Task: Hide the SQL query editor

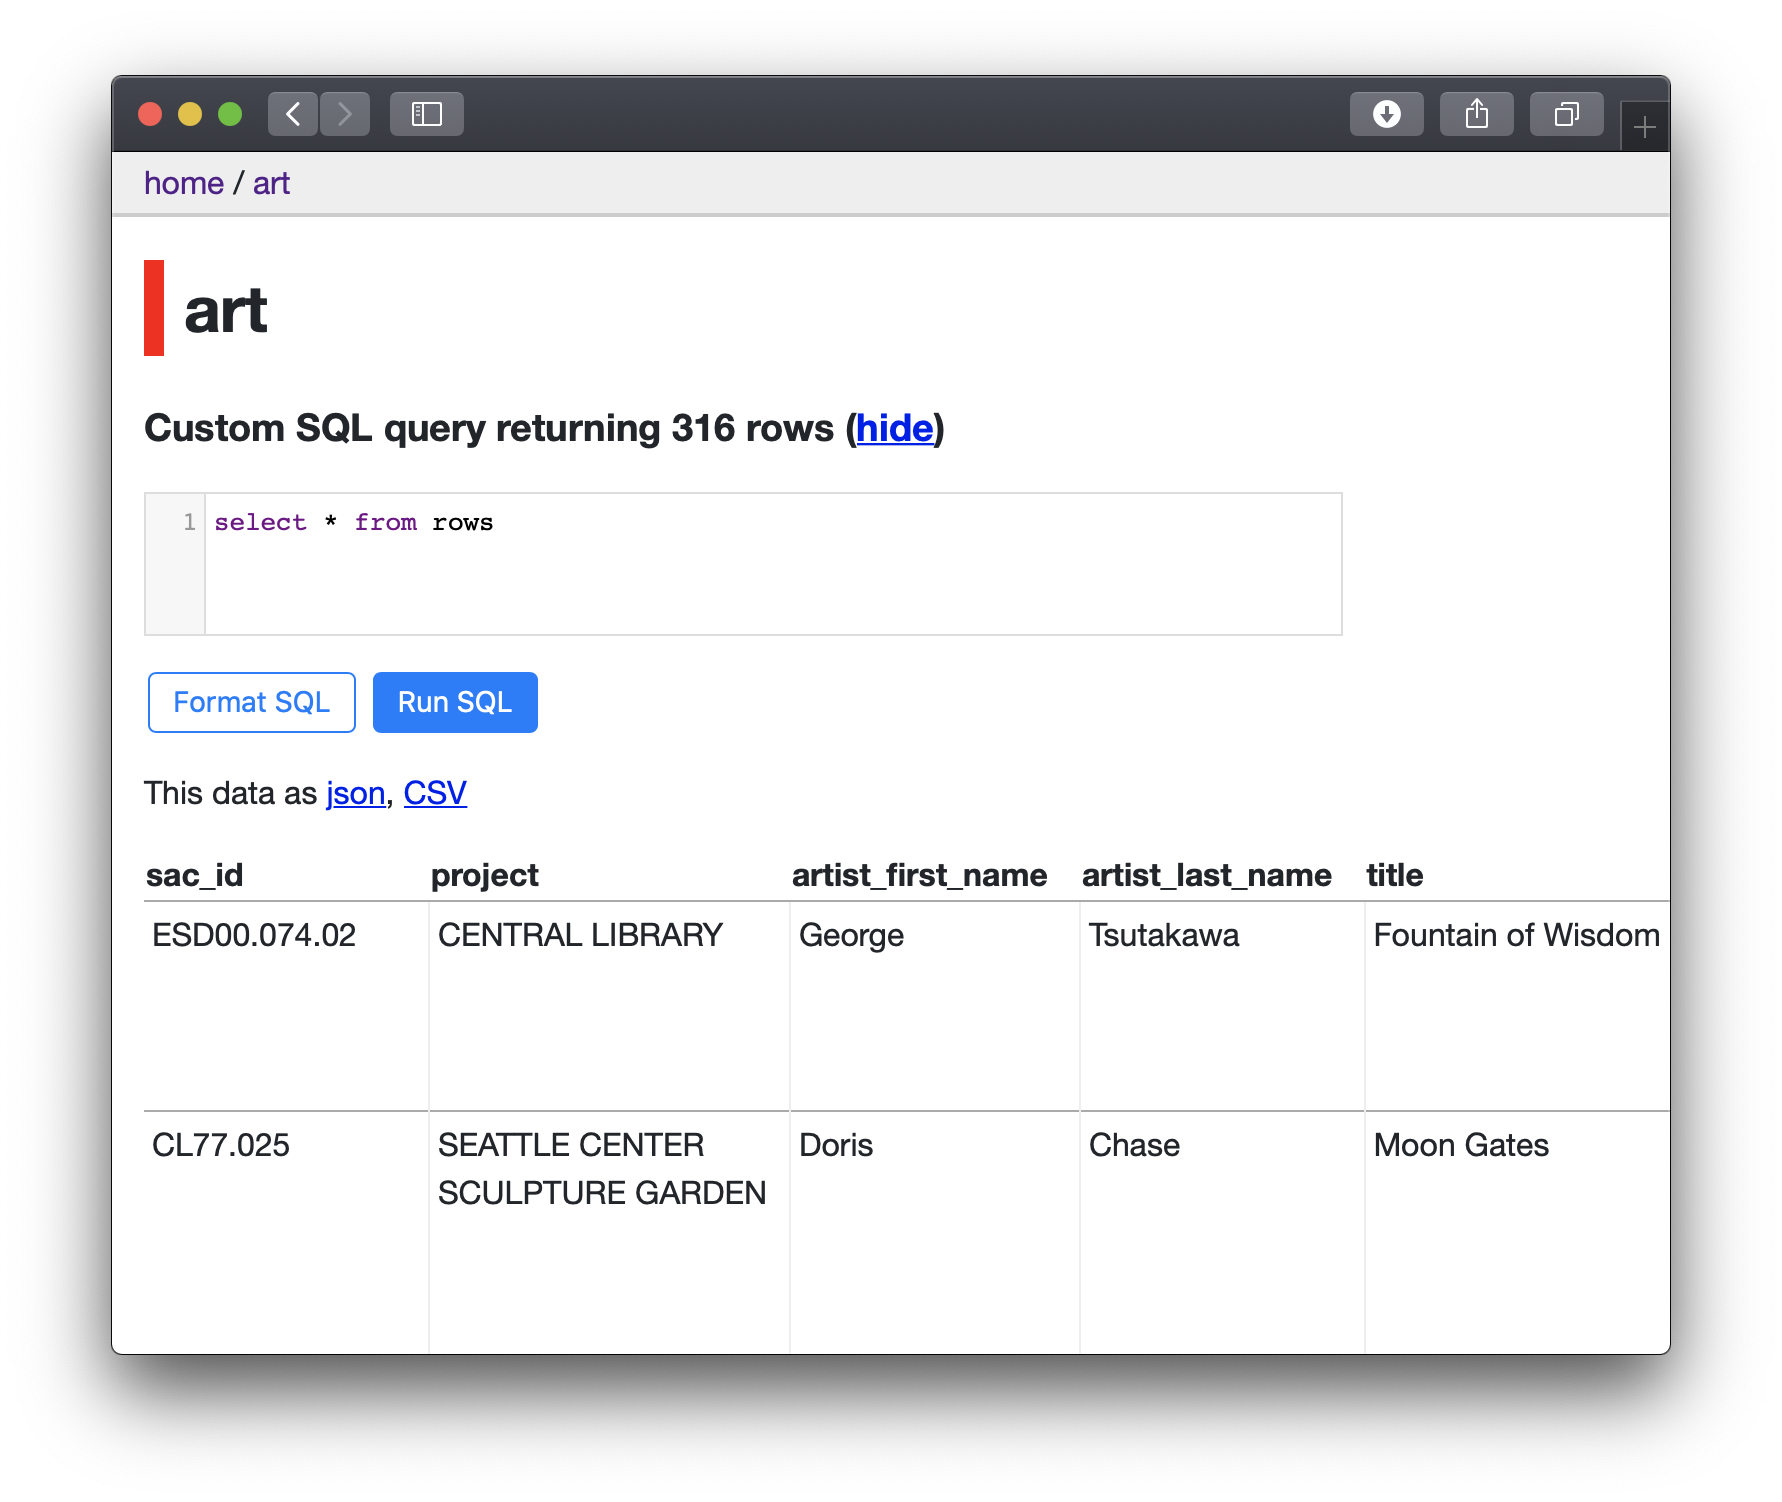Action: (x=894, y=428)
